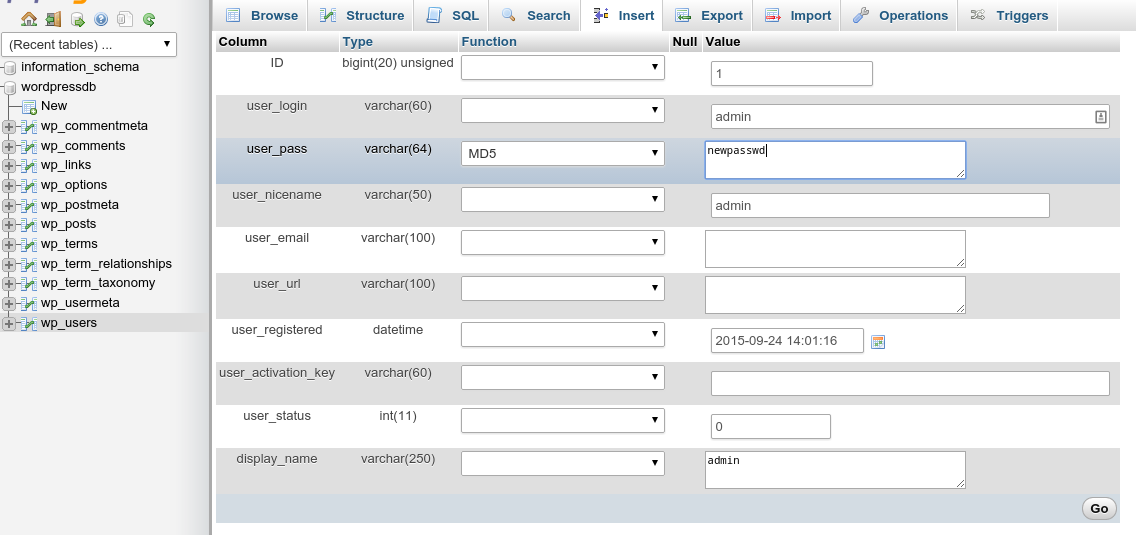The height and width of the screenshot is (535, 1136).
Task: Click the Go button
Action: tap(1098, 508)
